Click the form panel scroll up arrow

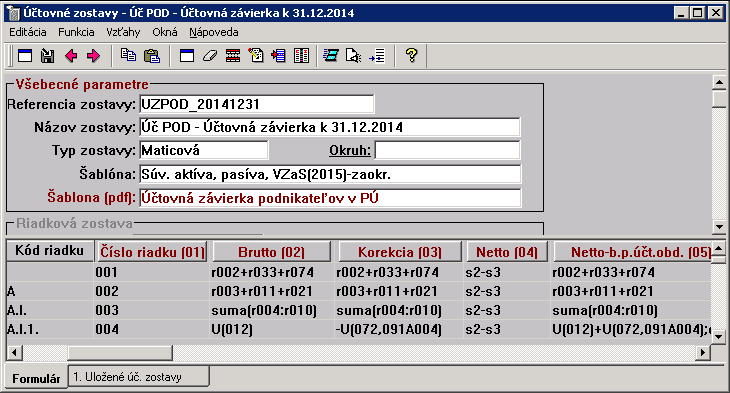click(719, 82)
